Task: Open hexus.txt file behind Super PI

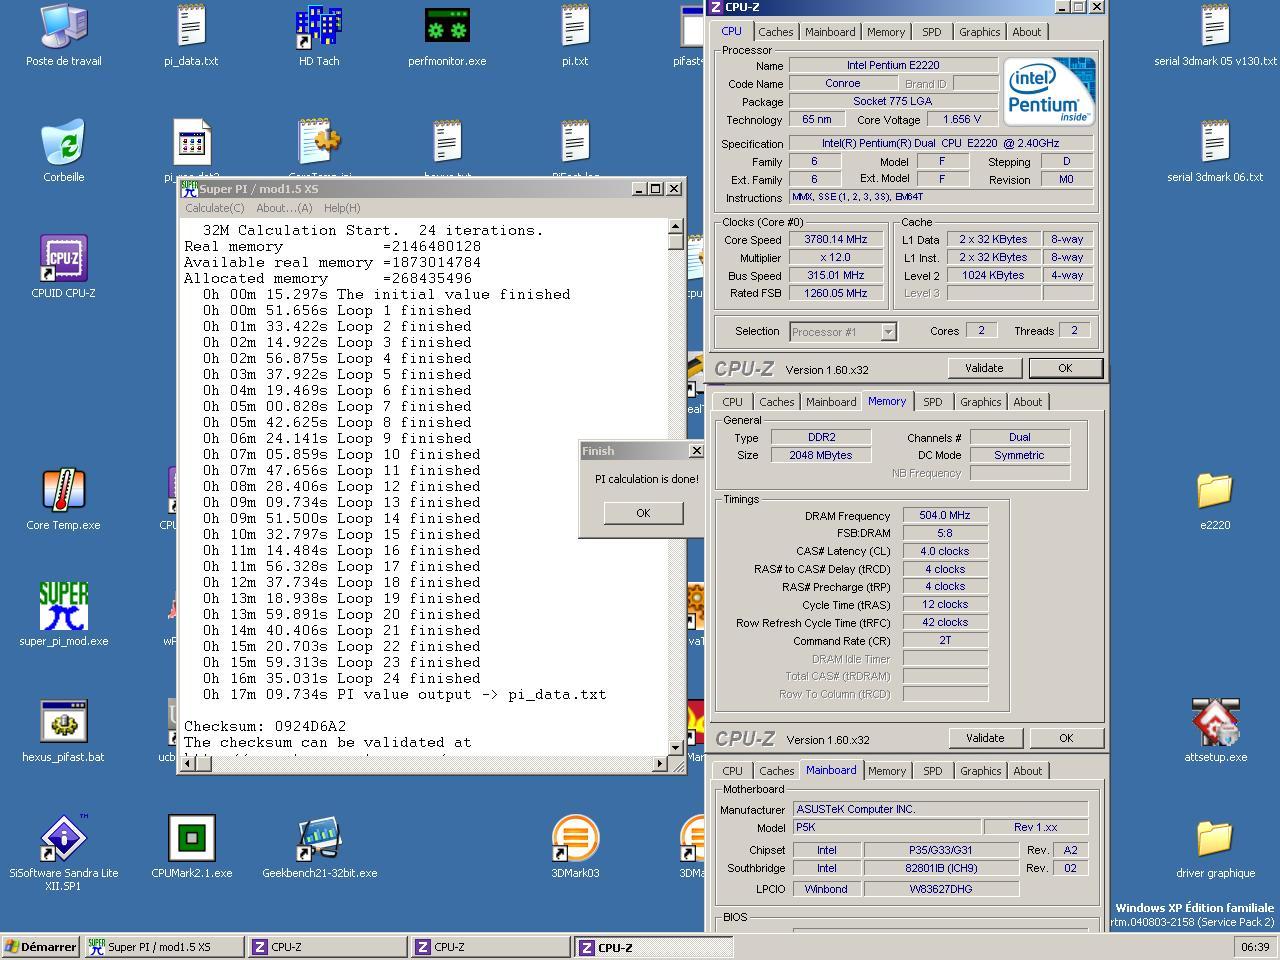Action: click(447, 148)
